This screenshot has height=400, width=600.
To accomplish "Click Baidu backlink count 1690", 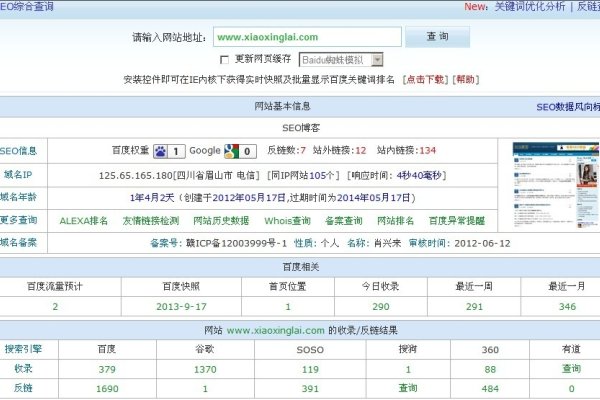I will pyautogui.click(x=107, y=389).
